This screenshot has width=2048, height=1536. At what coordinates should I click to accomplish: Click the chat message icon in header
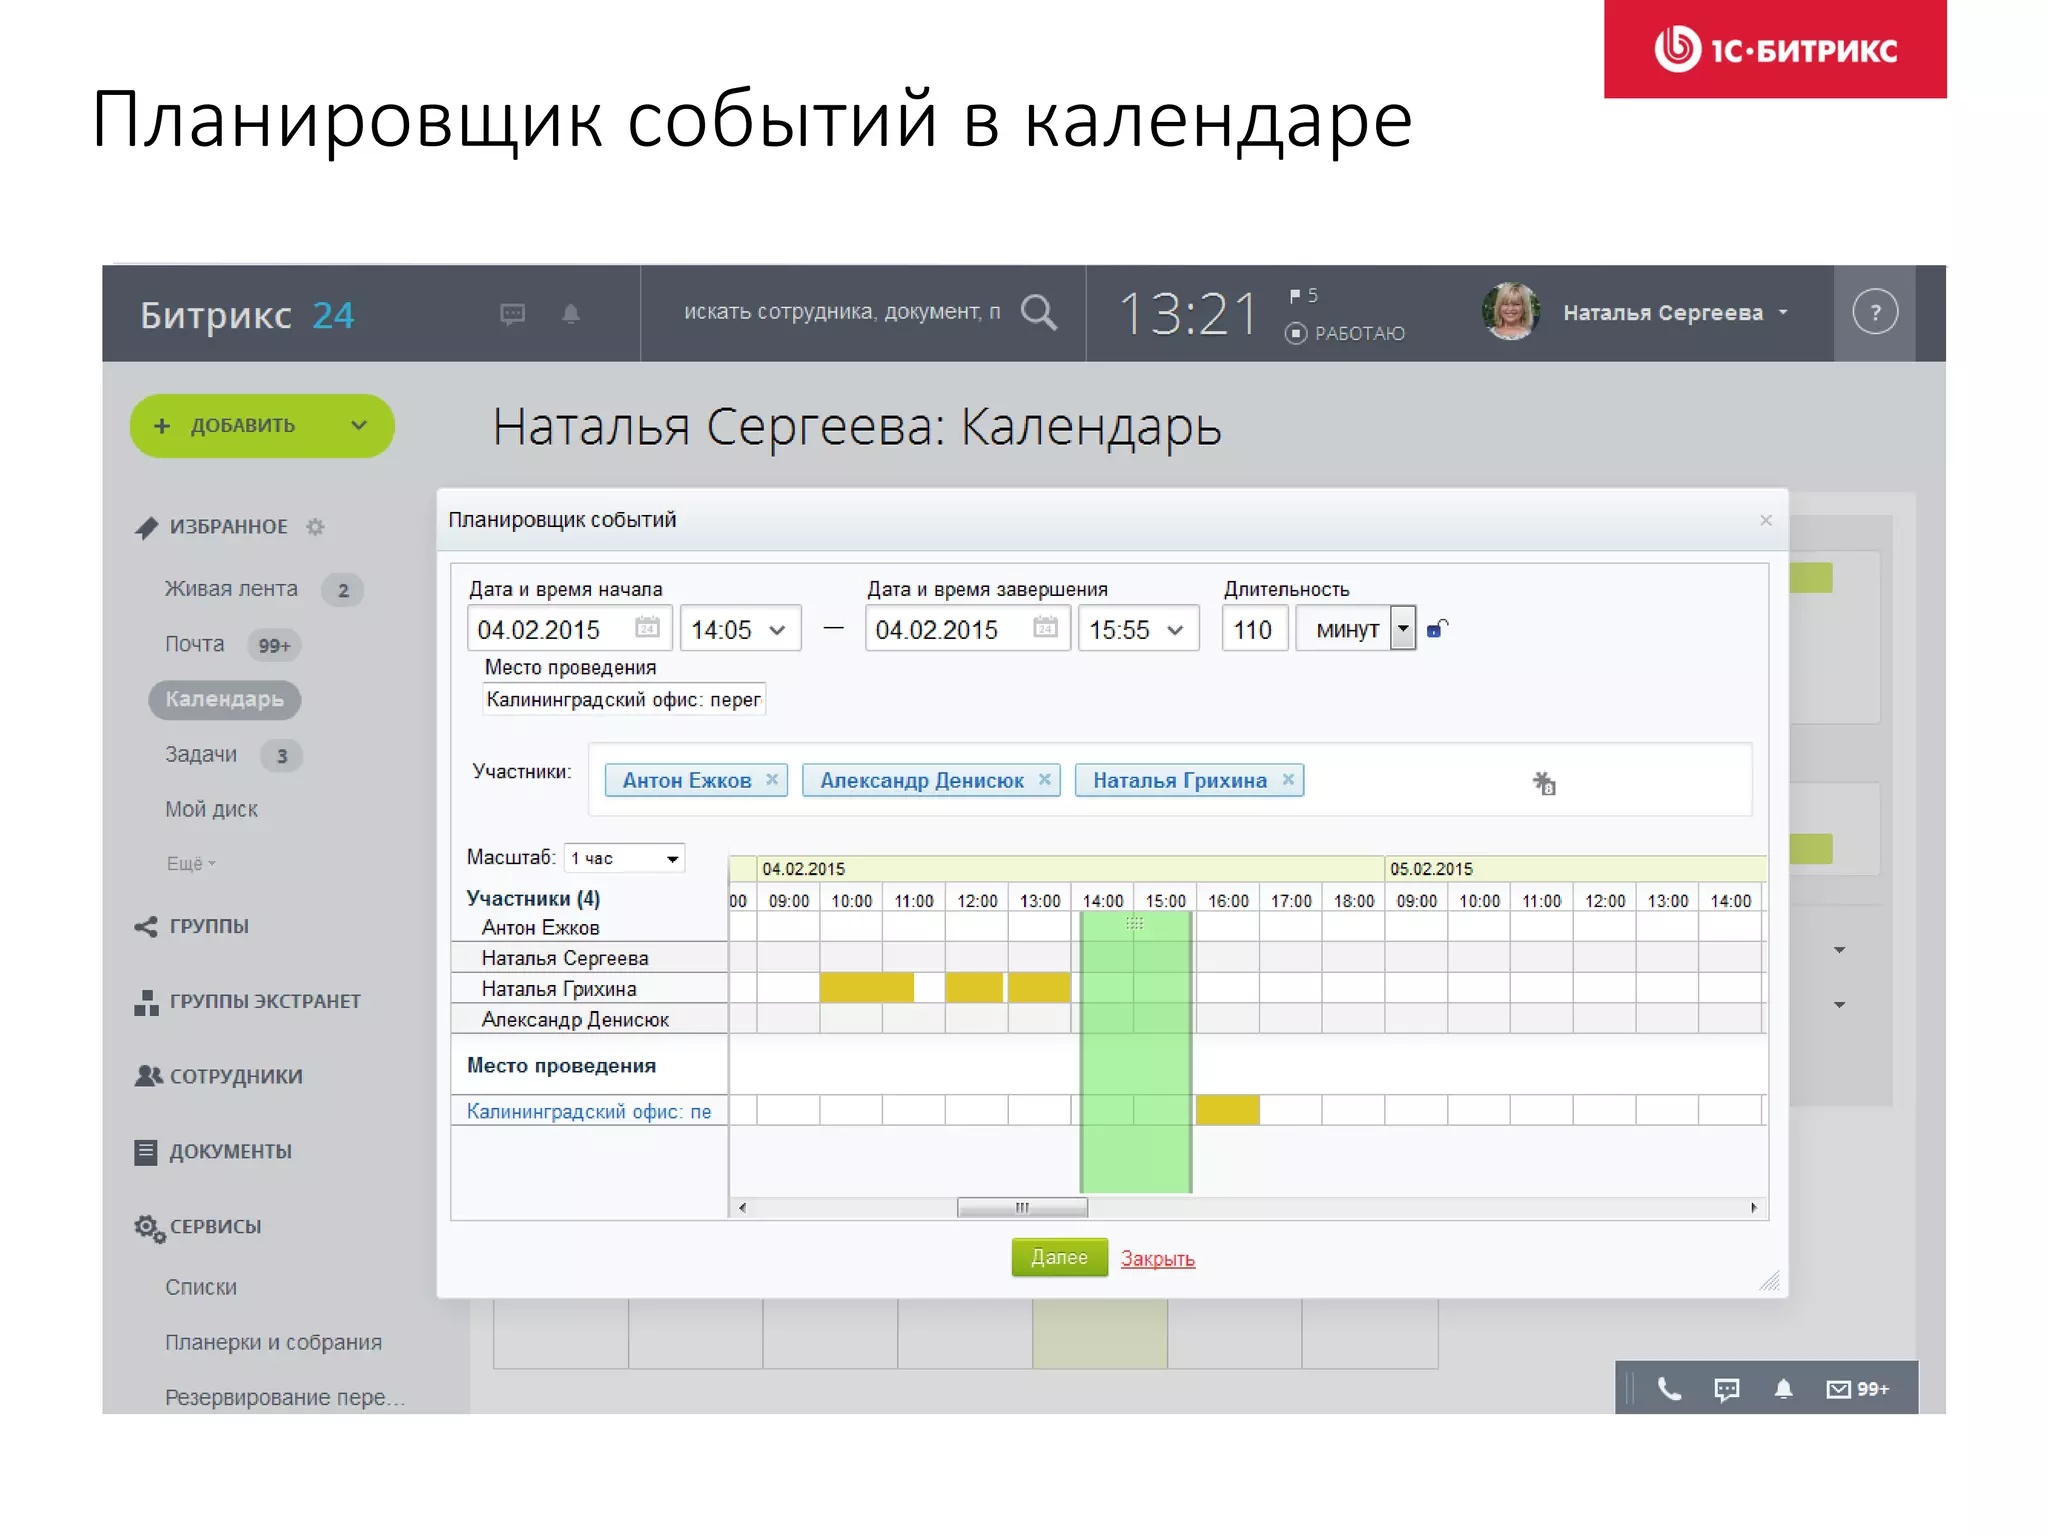click(512, 314)
